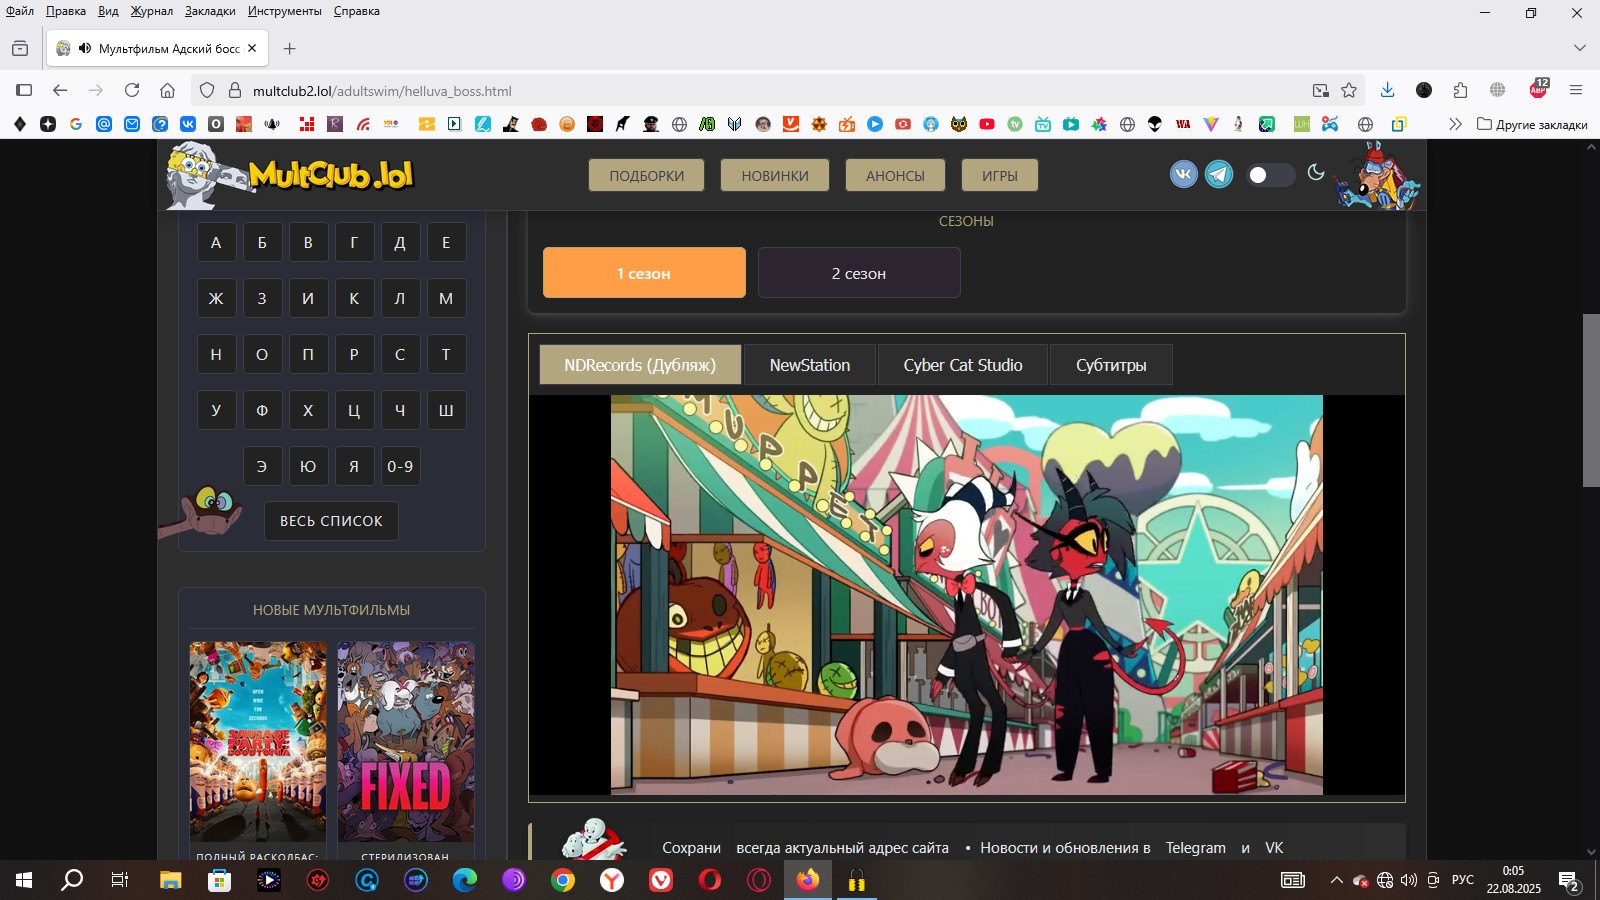Click the video player frame
This screenshot has width=1600, height=900.
[967, 595]
